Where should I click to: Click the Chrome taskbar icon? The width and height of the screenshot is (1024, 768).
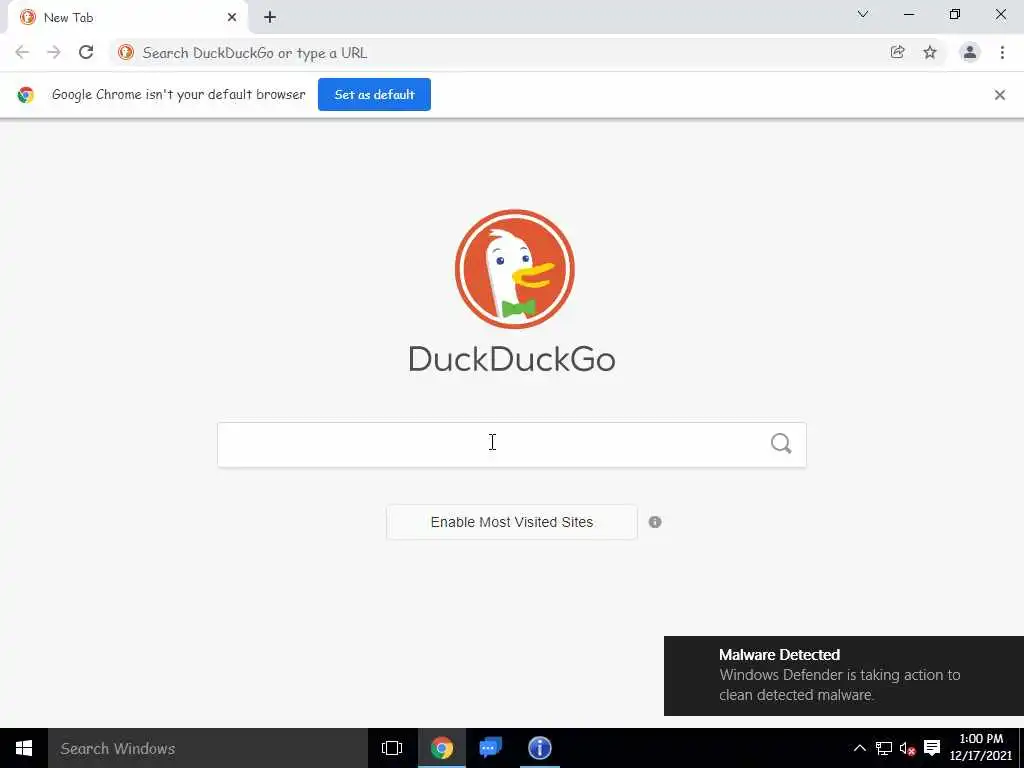click(442, 748)
